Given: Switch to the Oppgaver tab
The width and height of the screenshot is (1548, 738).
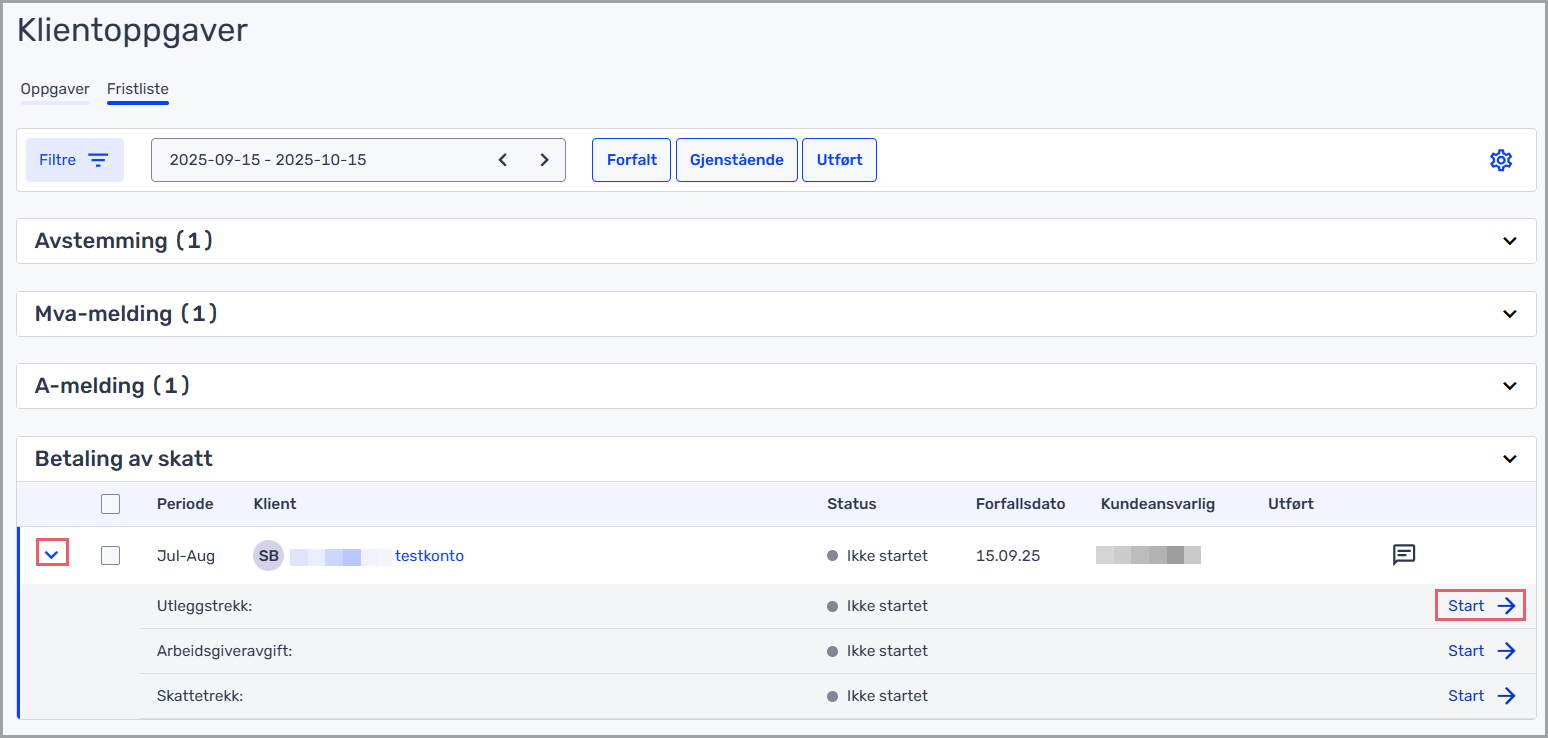Looking at the screenshot, I should tap(55, 89).
